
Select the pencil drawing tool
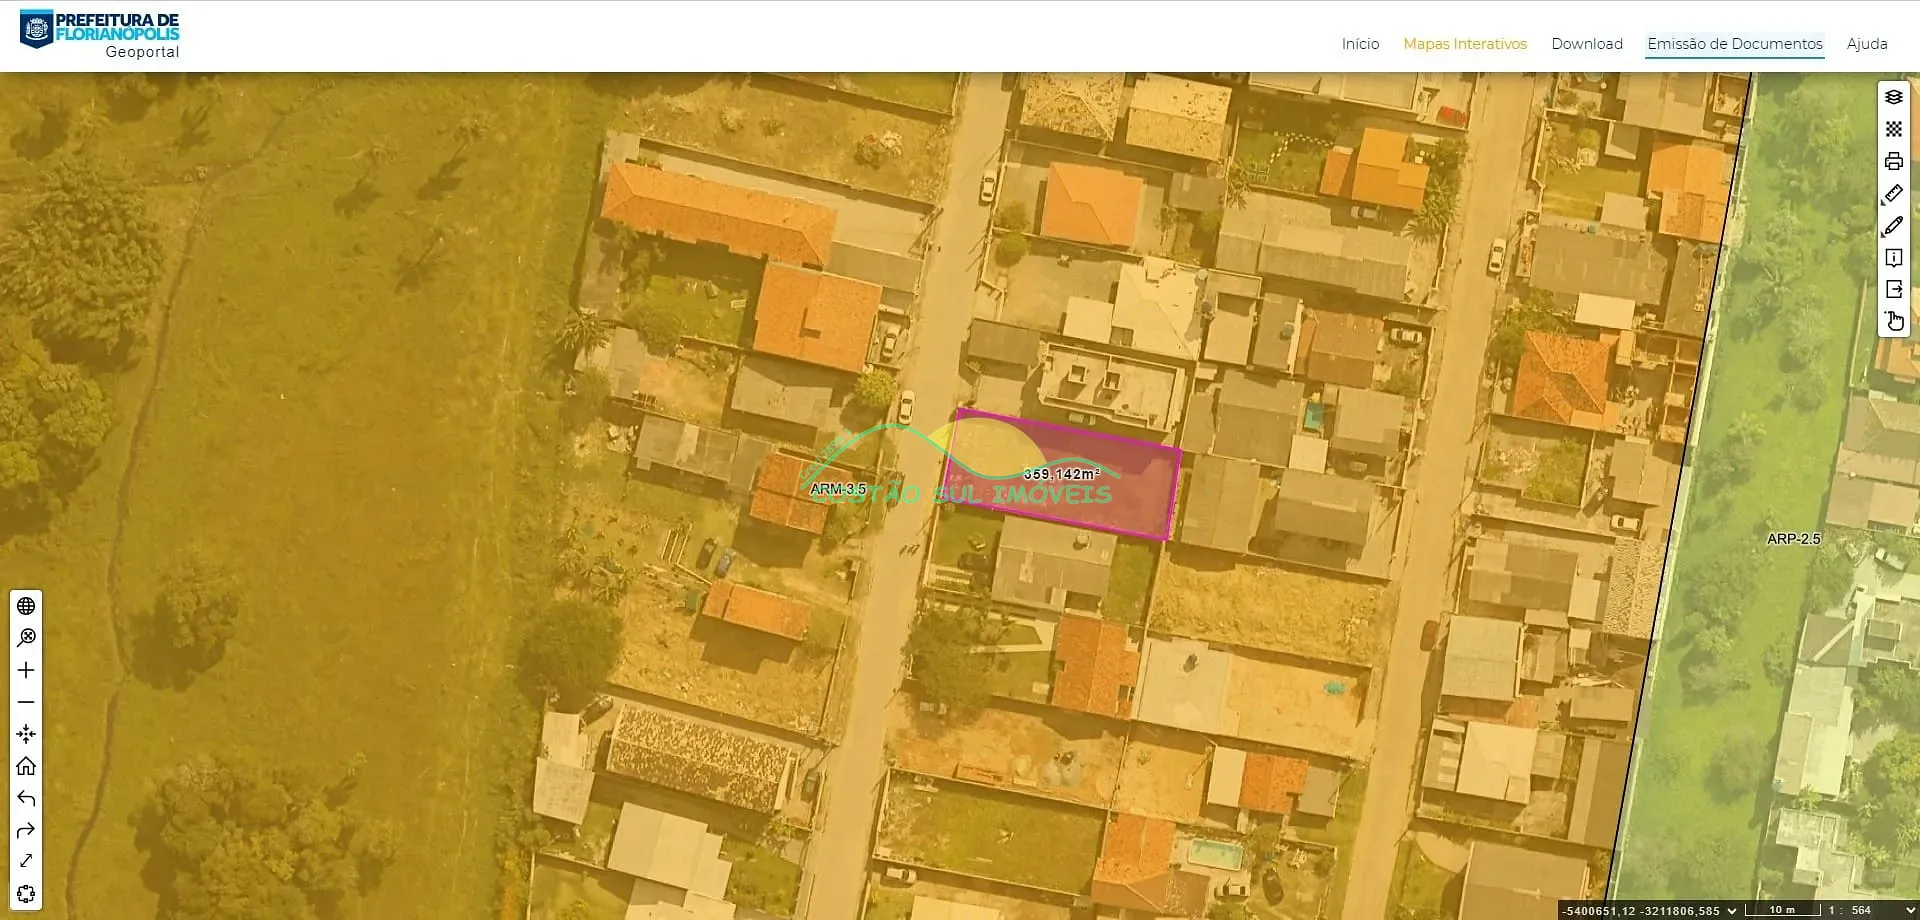point(1893,226)
